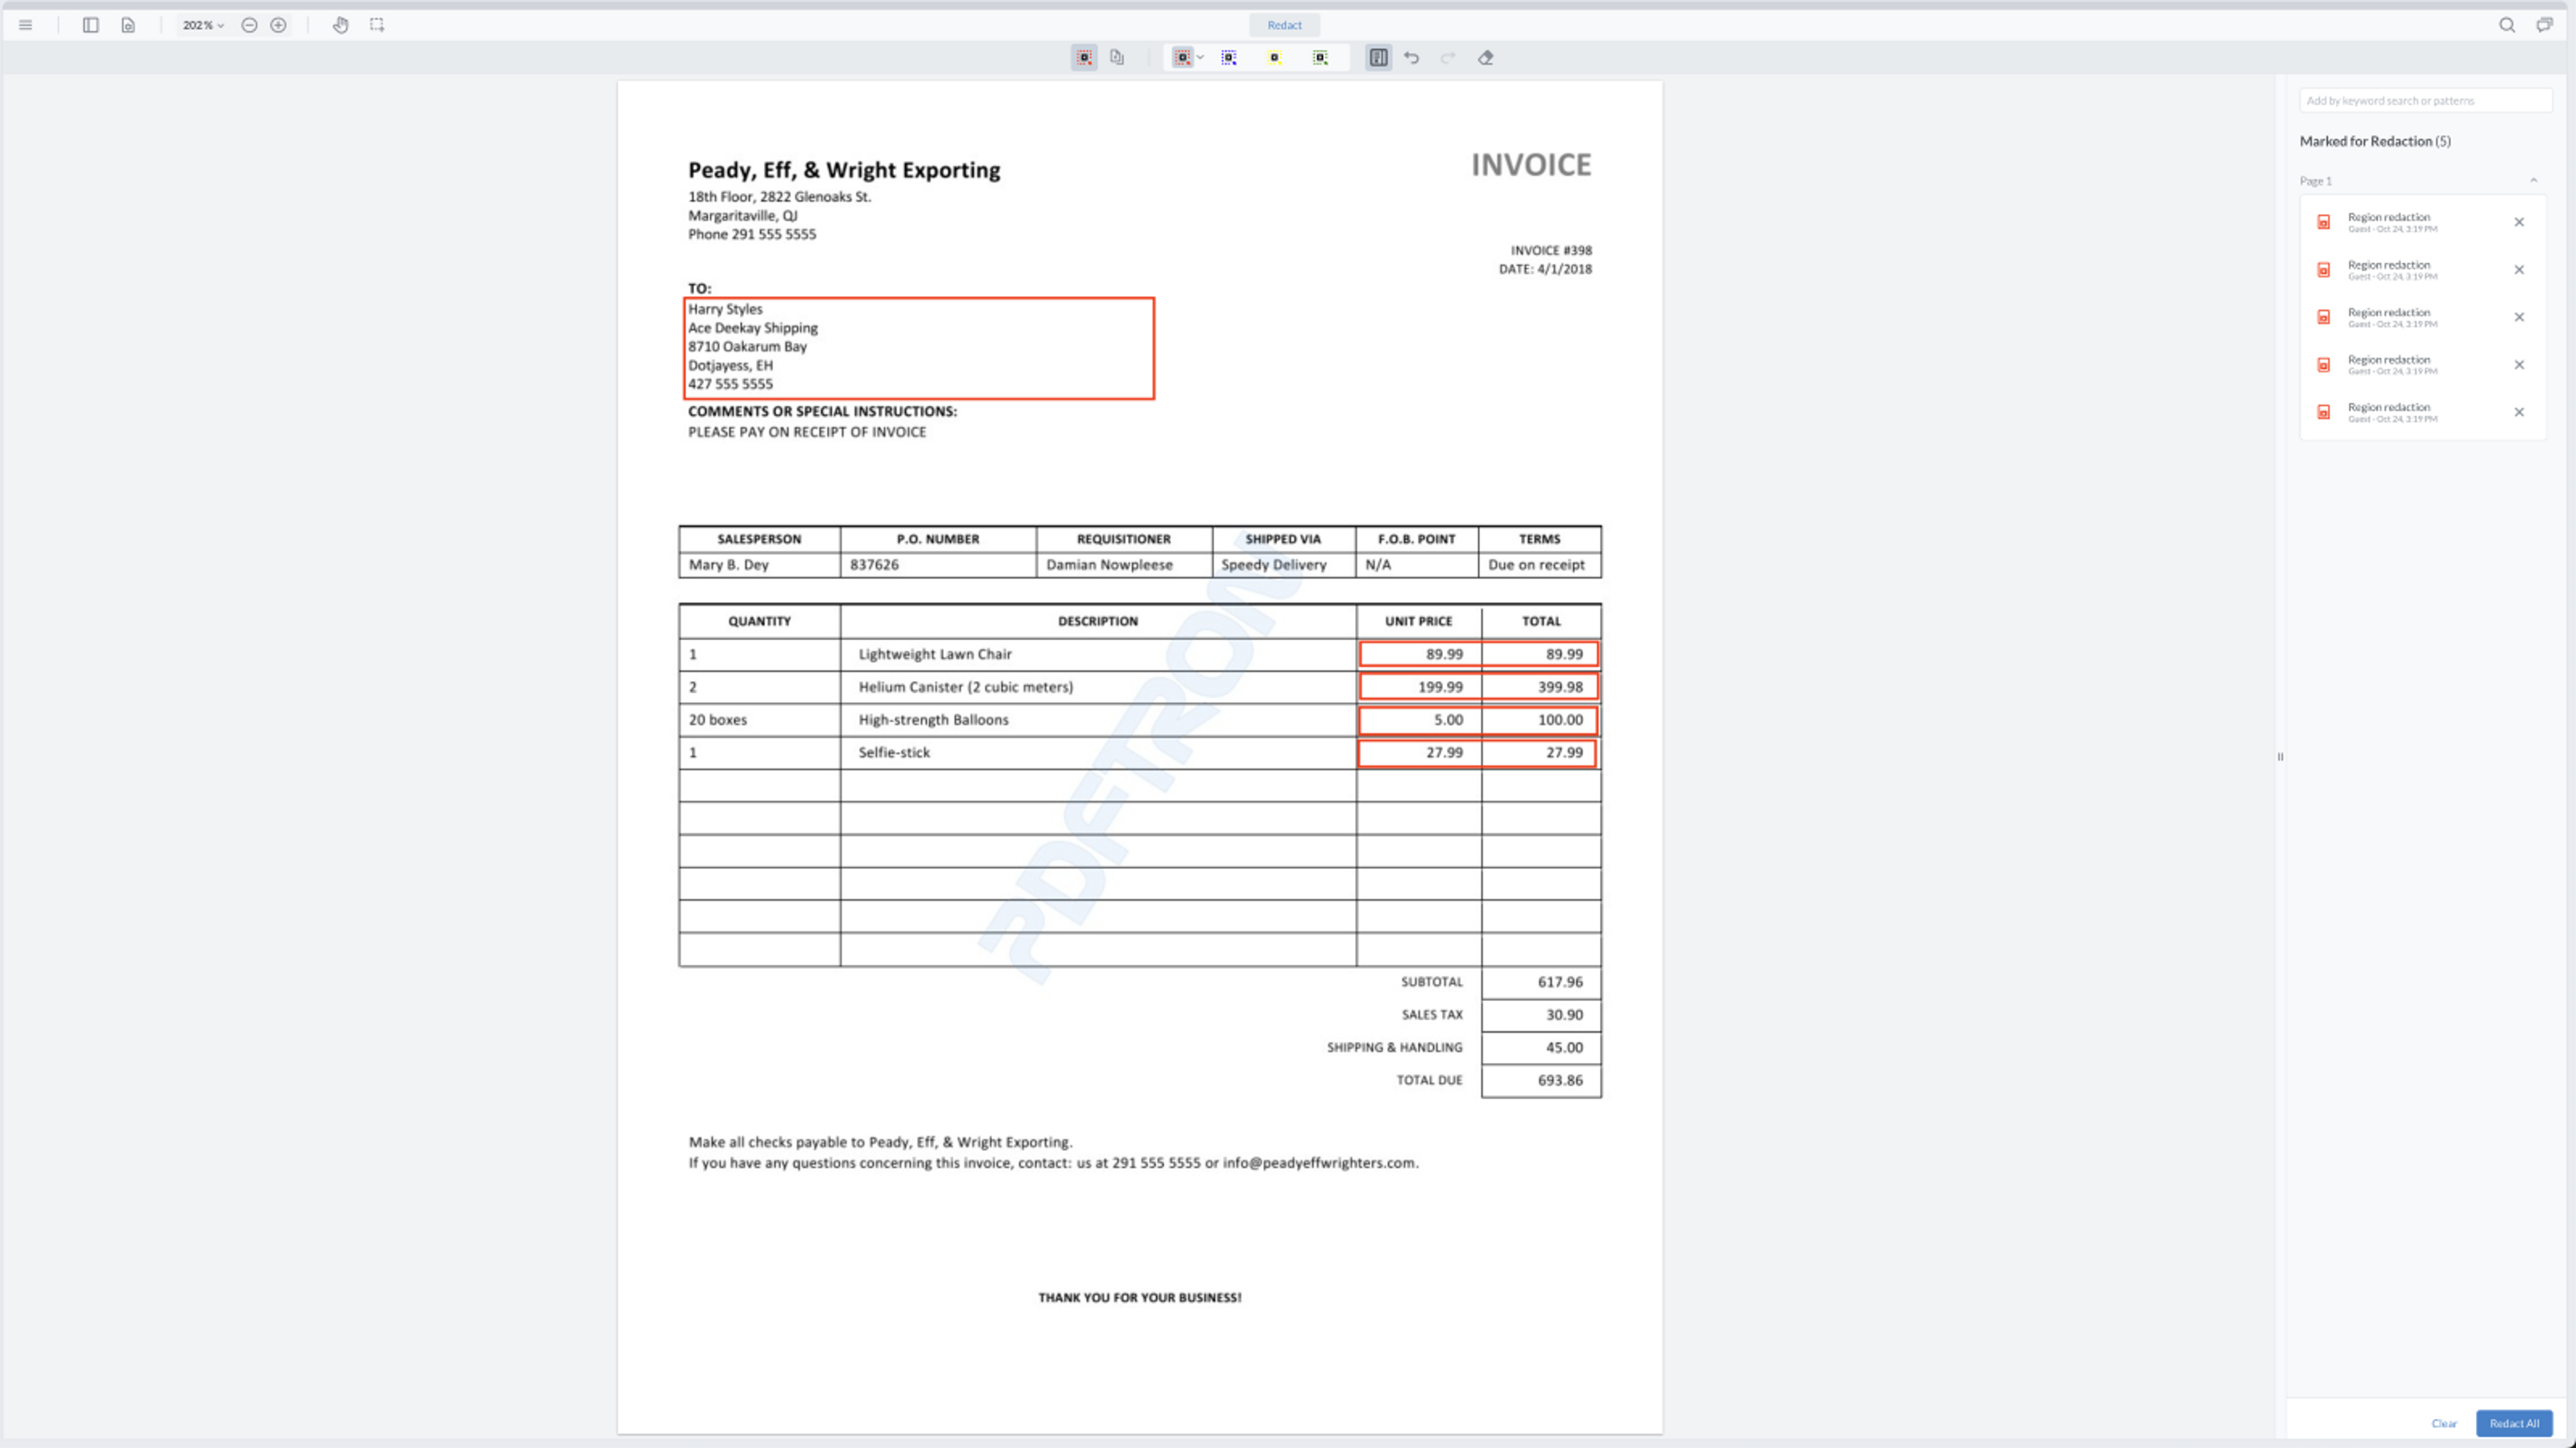The width and height of the screenshot is (2576, 1448).
Task: Focus the keyword search or patterns field
Action: click(2424, 101)
